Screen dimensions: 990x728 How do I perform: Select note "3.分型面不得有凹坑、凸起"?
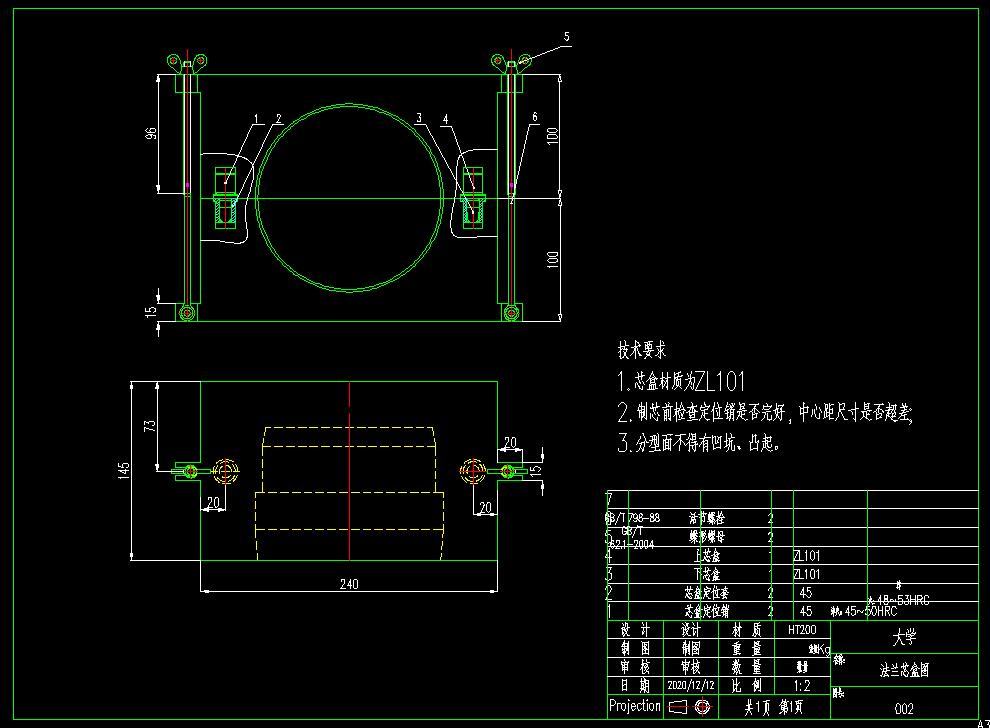click(699, 443)
